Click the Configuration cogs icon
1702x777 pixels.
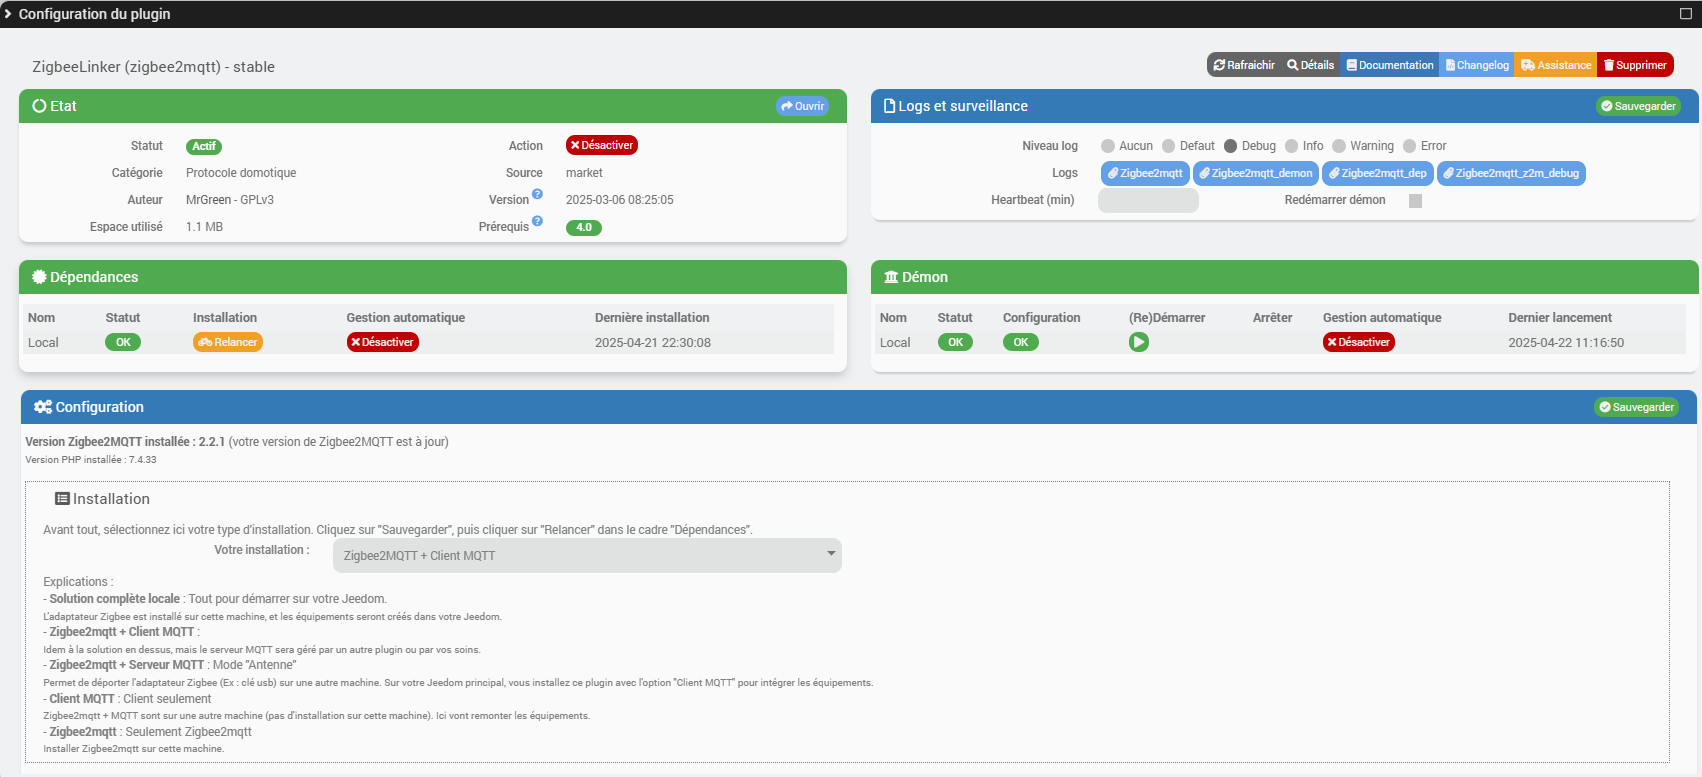pyautogui.click(x=43, y=407)
